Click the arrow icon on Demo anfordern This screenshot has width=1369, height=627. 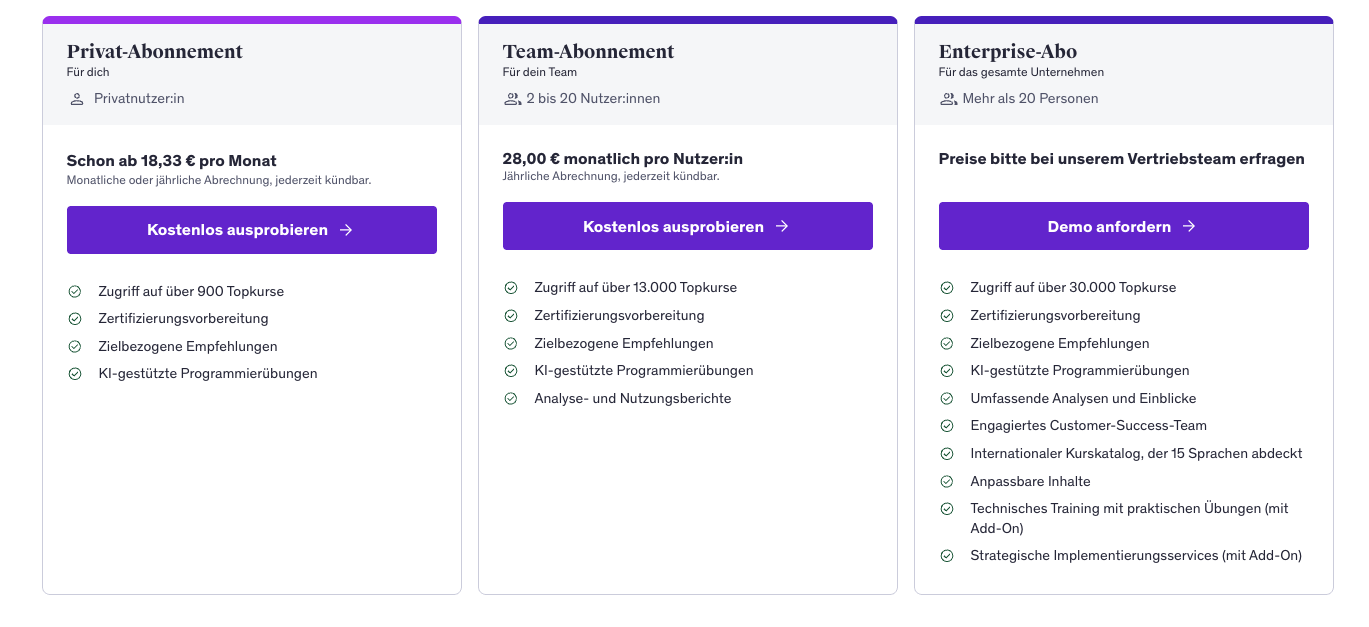coord(1189,227)
